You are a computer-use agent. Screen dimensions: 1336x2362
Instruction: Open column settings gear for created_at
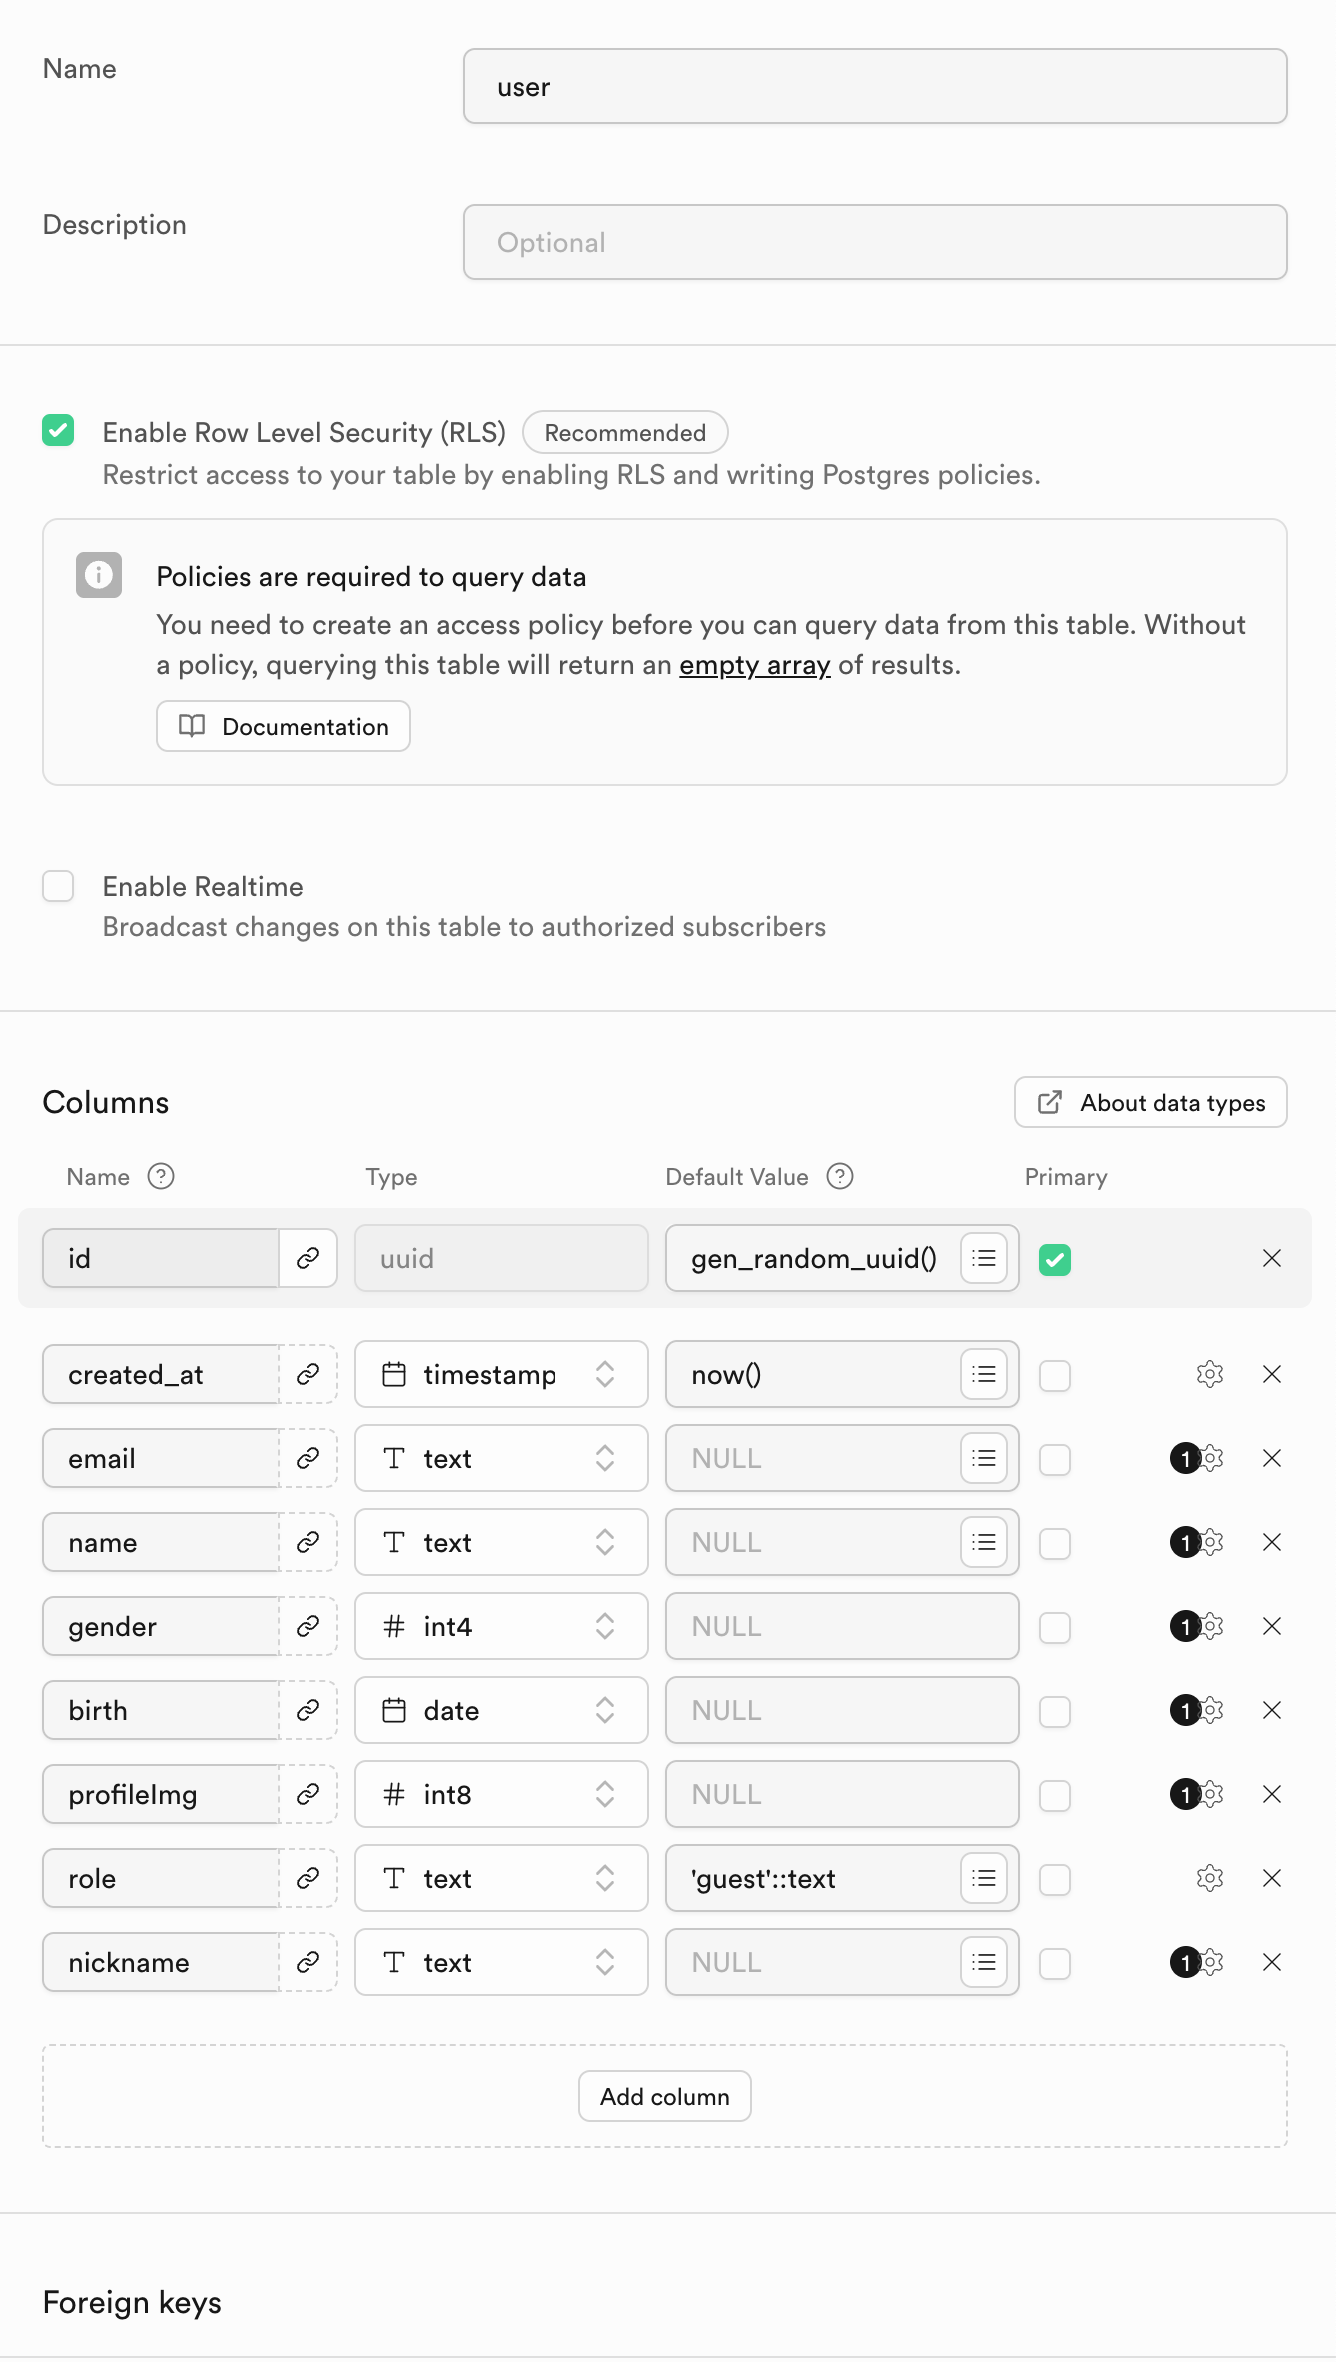tap(1210, 1374)
